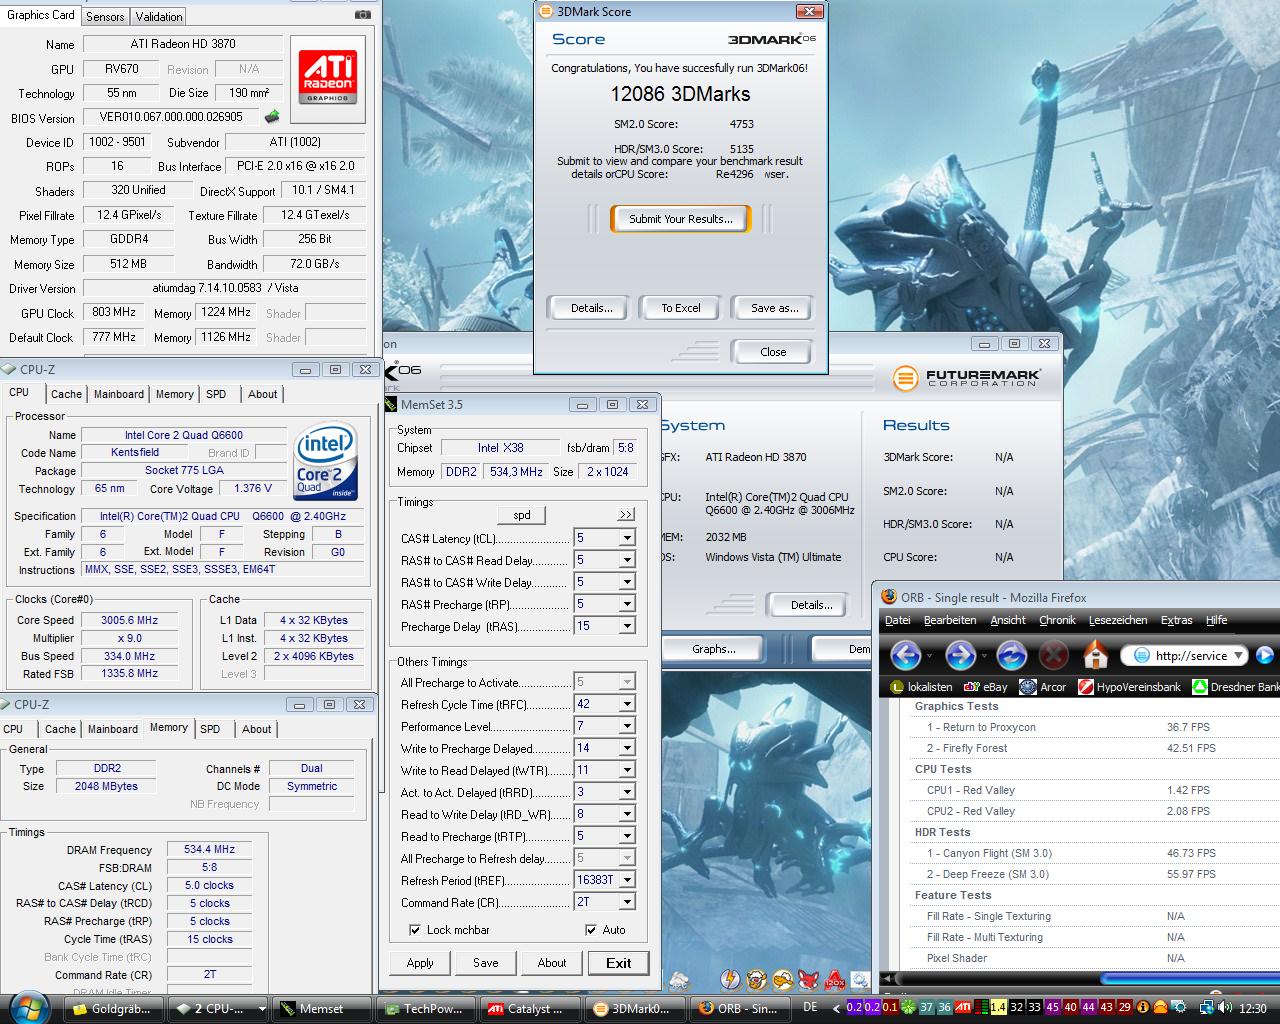The image size is (1280, 1024).
Task: Expand MemSet timings with >> button
Action: 626,514
